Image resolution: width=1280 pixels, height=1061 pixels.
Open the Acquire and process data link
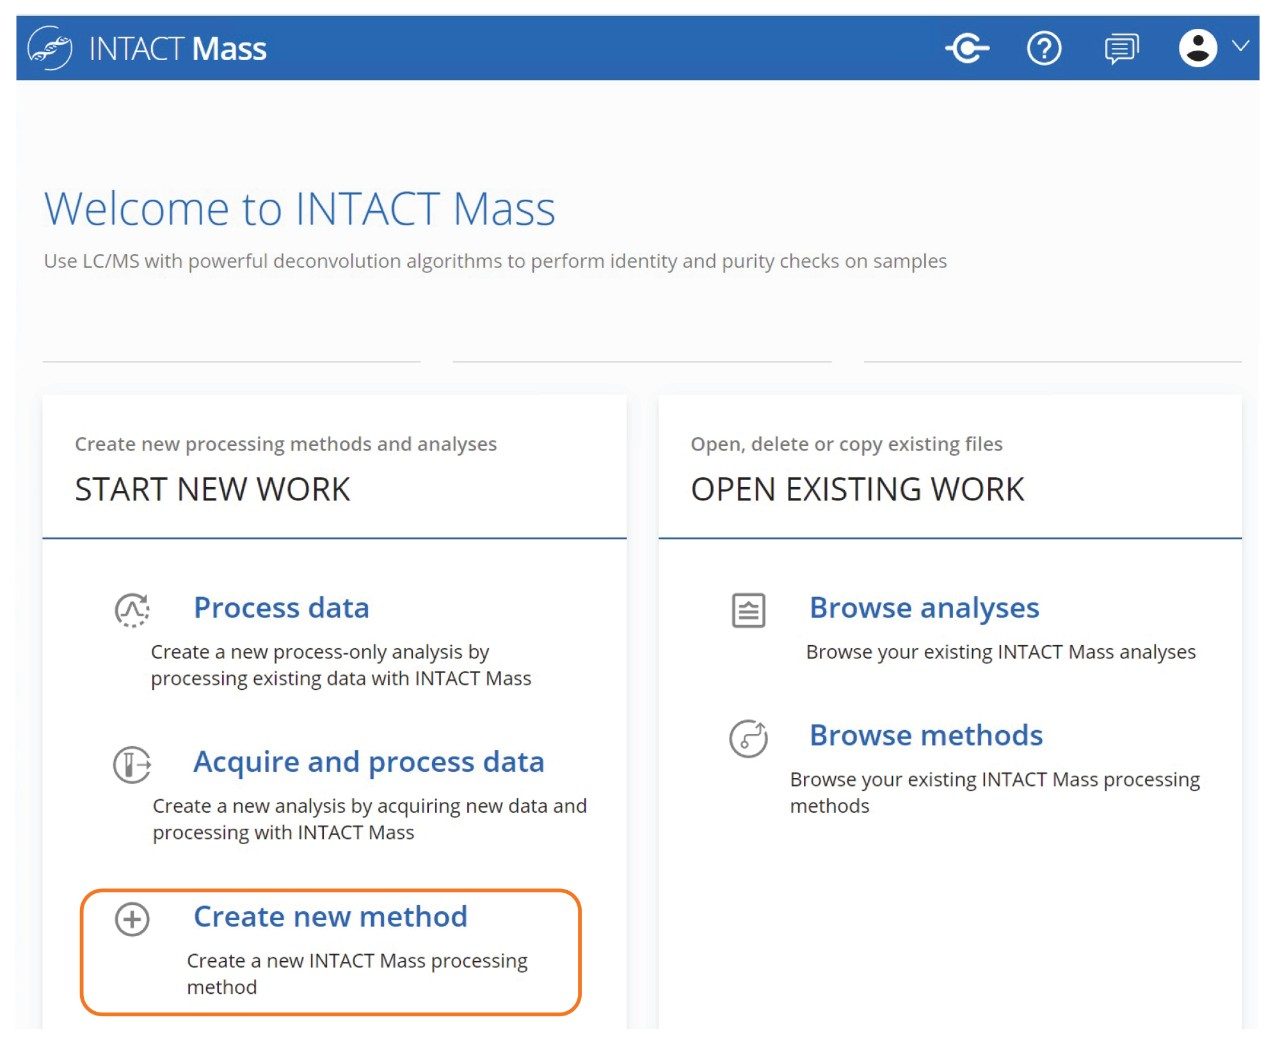coord(369,762)
